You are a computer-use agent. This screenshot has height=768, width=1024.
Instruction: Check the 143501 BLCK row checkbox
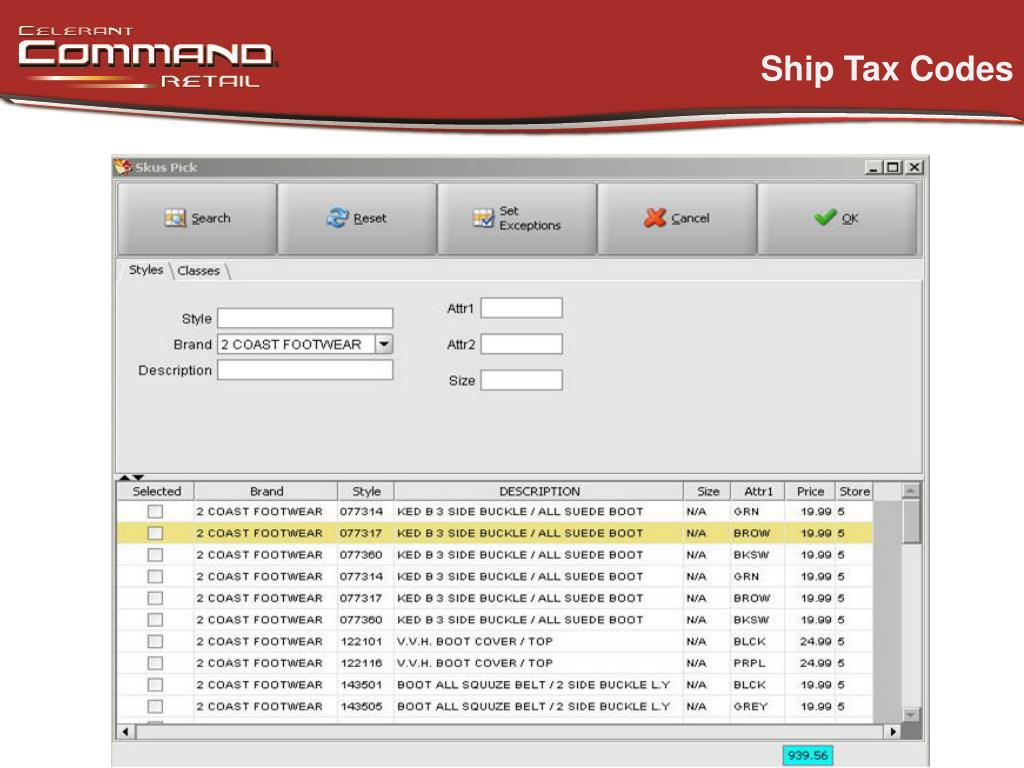click(x=155, y=684)
